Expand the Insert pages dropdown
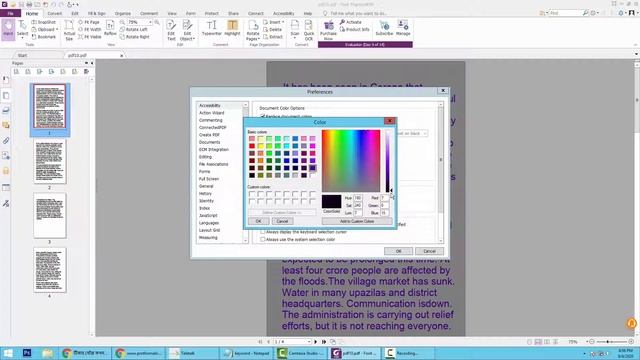This screenshot has width=640, height=360. (x=283, y=22)
